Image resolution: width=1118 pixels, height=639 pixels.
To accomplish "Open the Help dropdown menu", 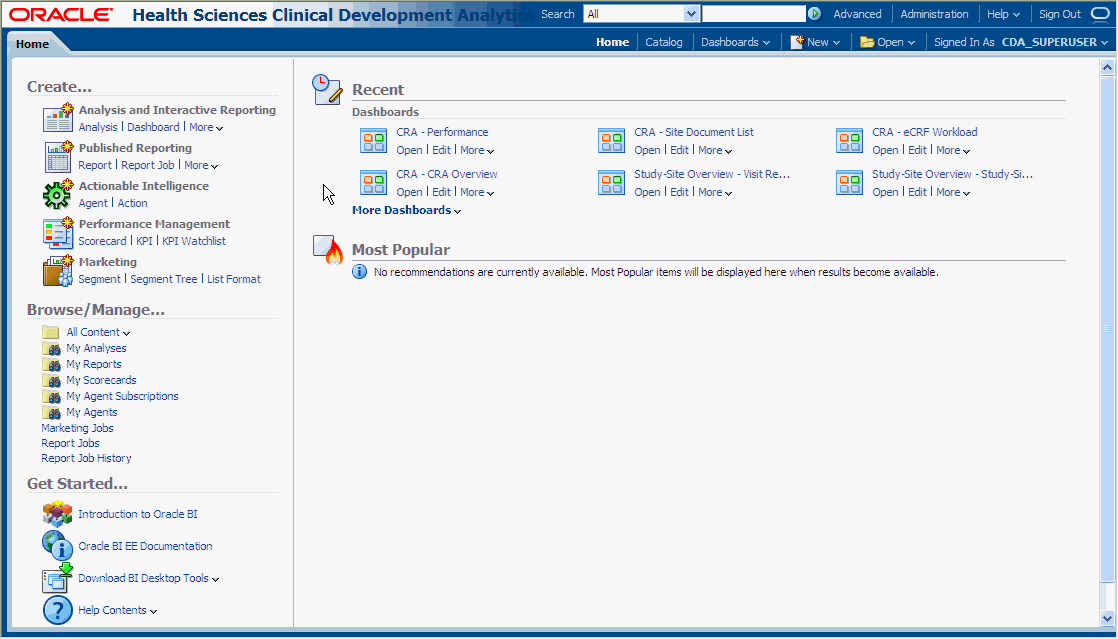I will coord(1003,14).
